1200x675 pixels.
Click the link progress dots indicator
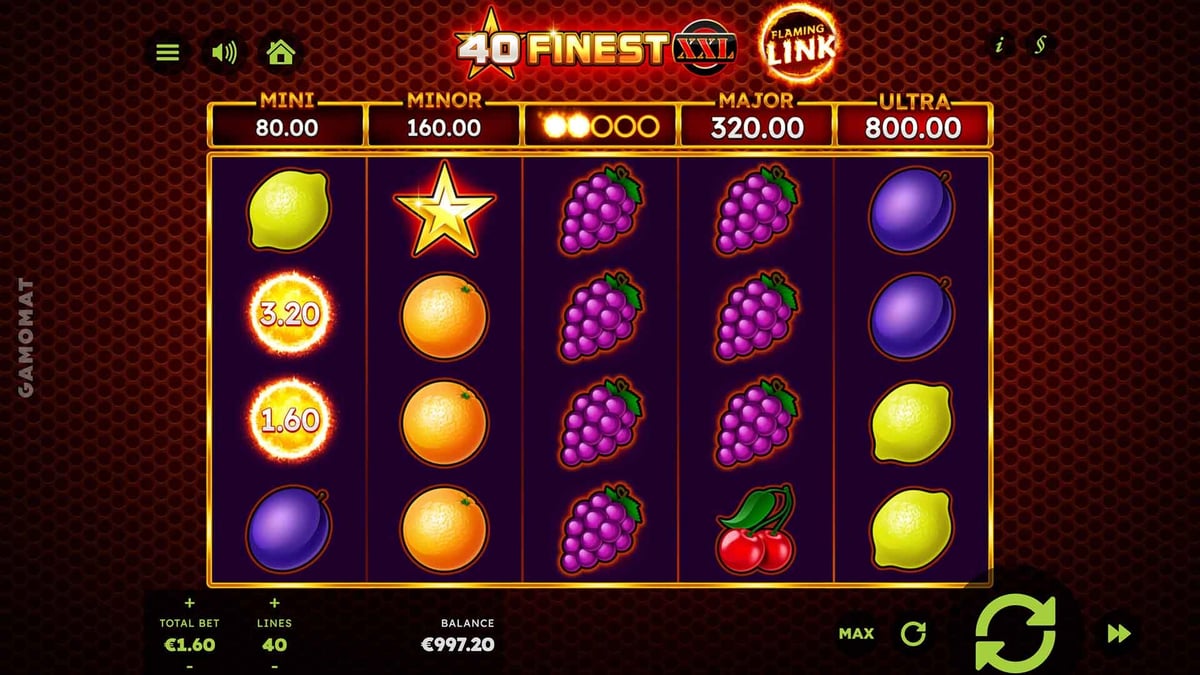(x=600, y=126)
